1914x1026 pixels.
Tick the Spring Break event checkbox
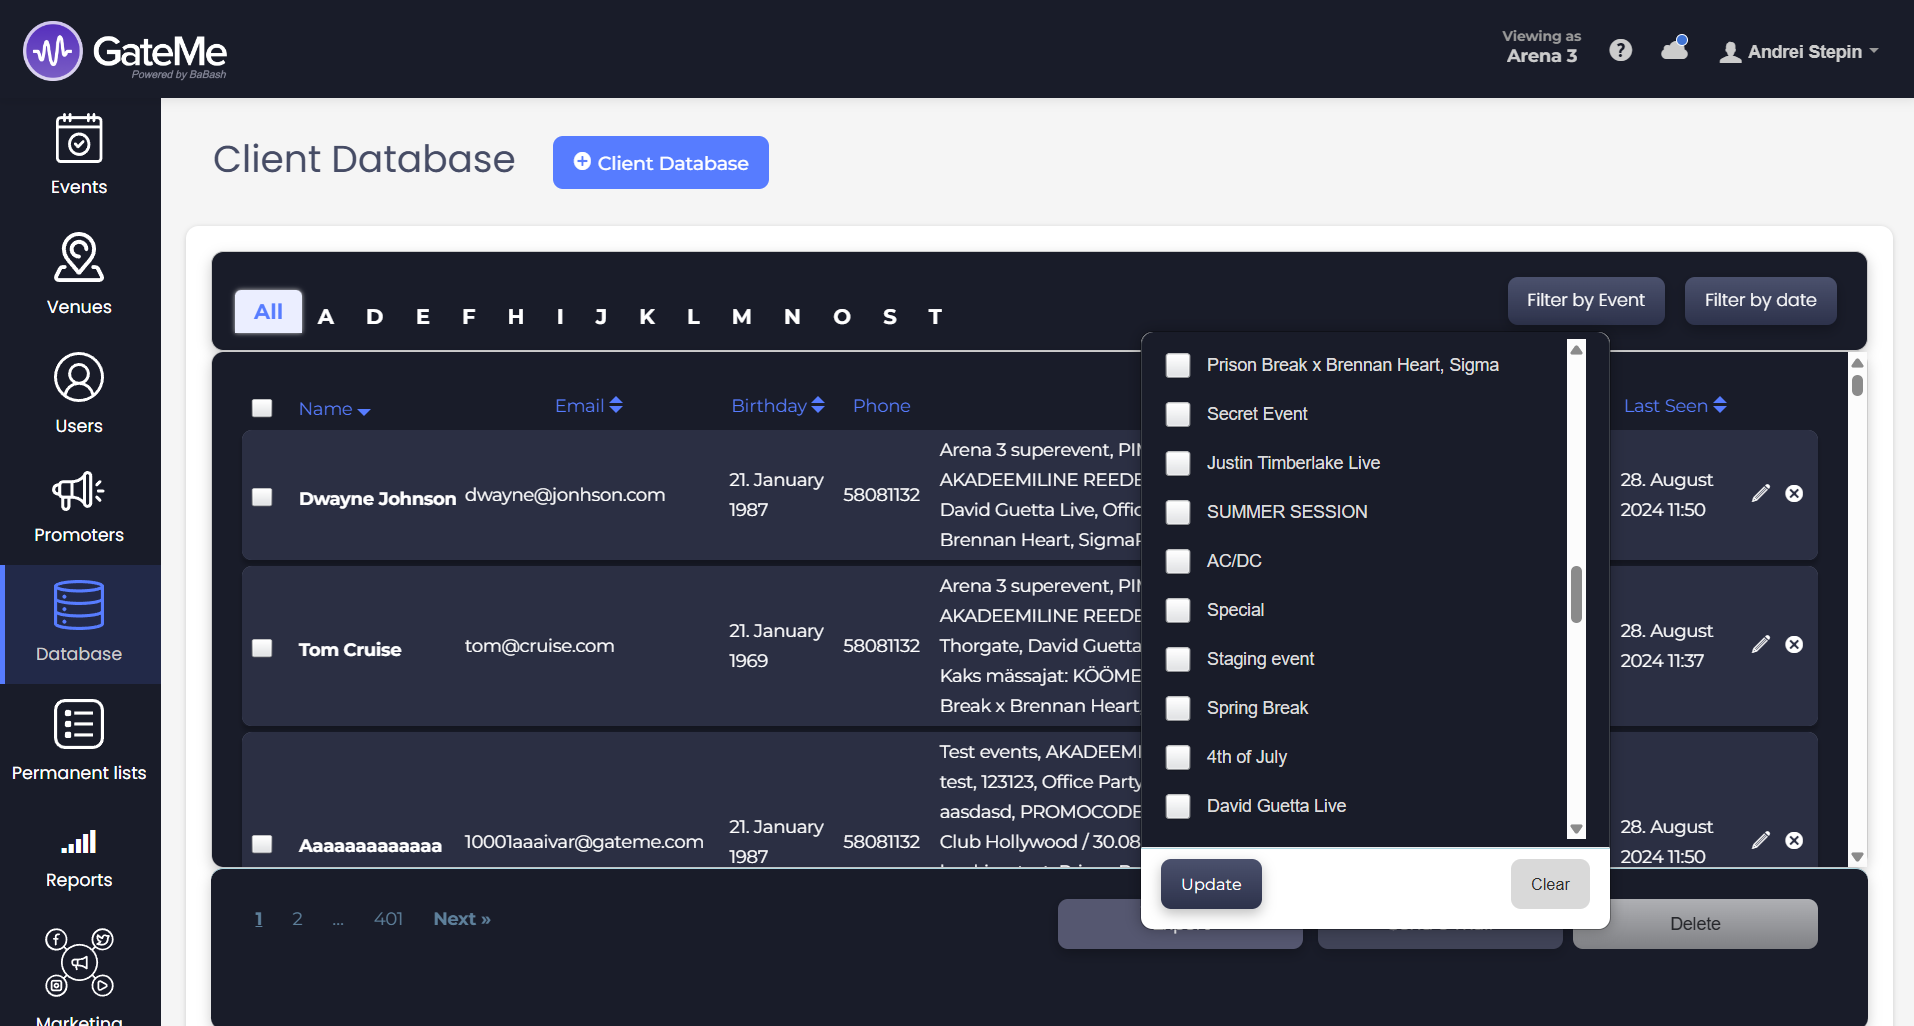1178,708
